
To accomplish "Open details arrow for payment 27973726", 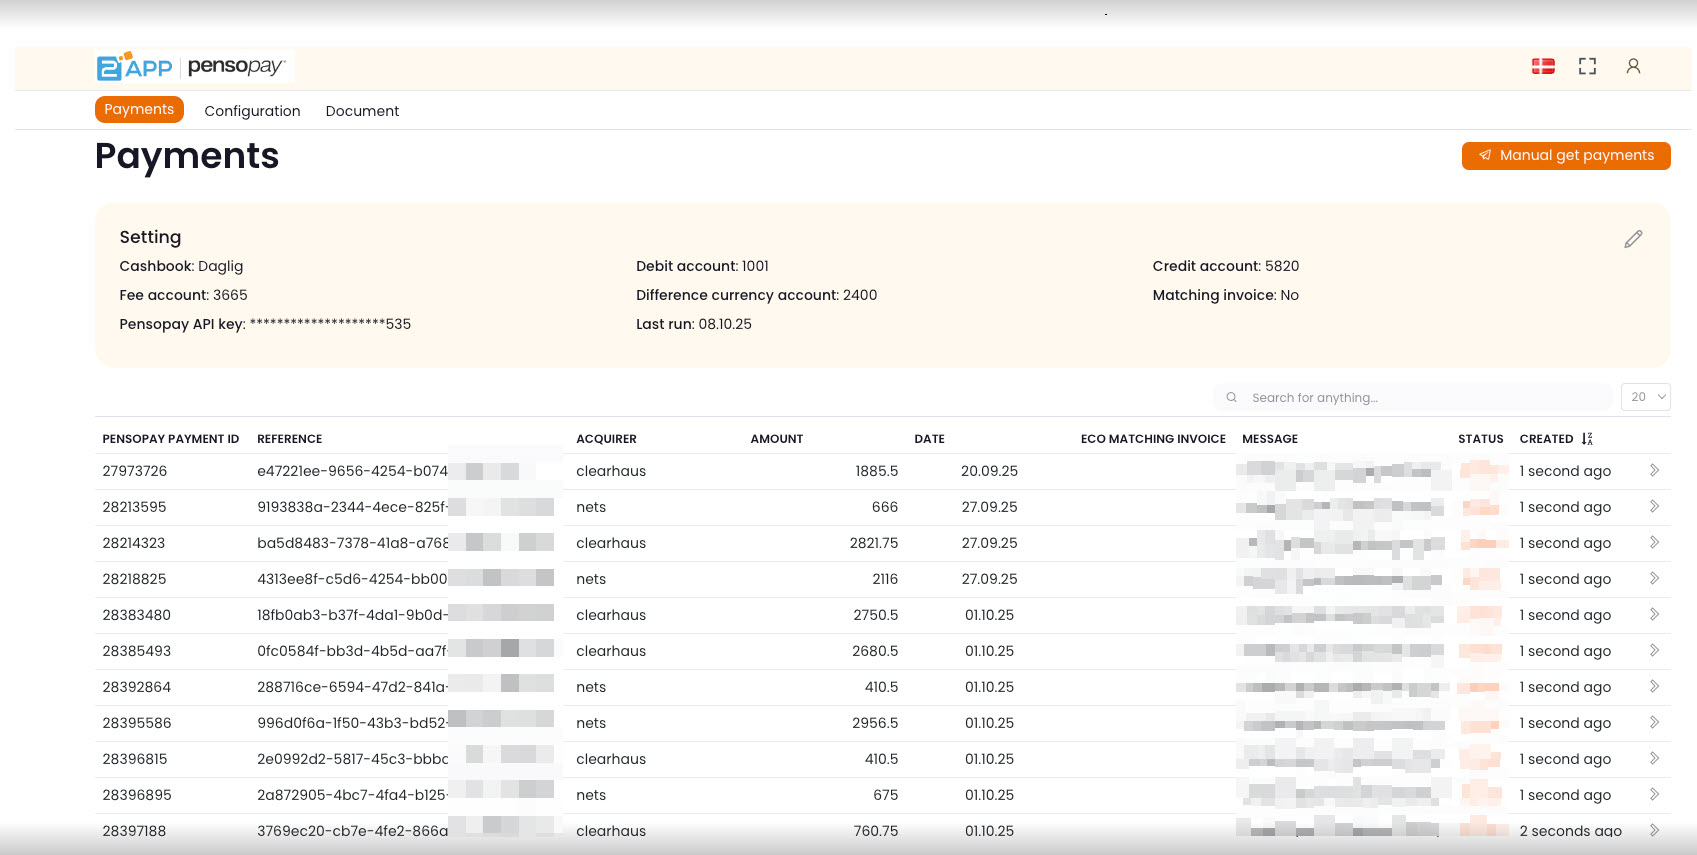I will click(x=1654, y=471).
